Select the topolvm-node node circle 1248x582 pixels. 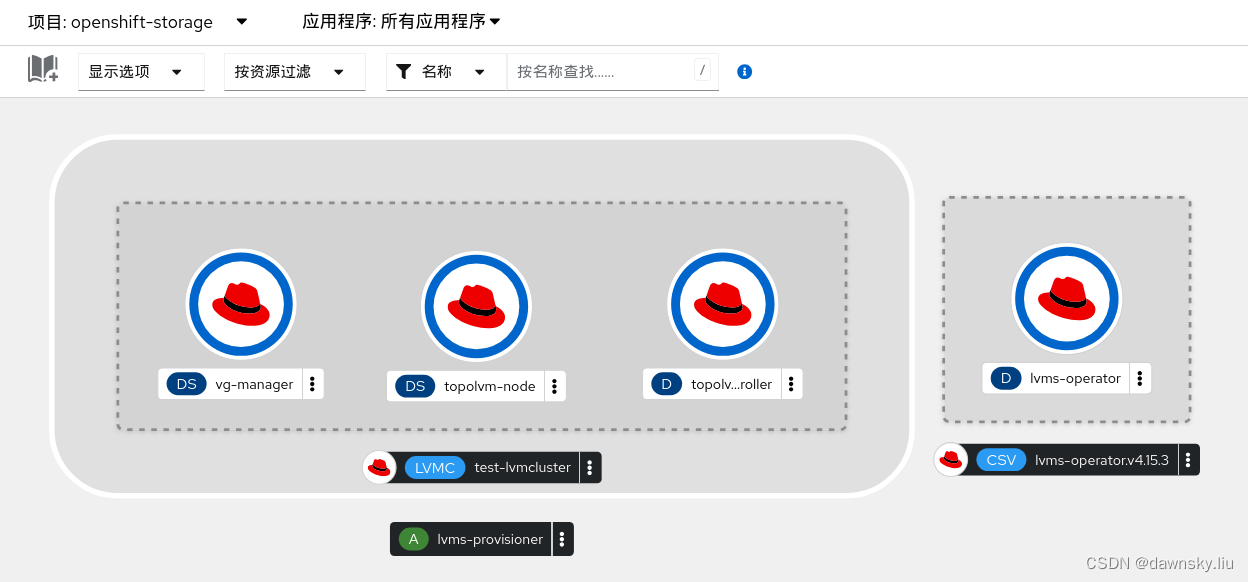476,306
